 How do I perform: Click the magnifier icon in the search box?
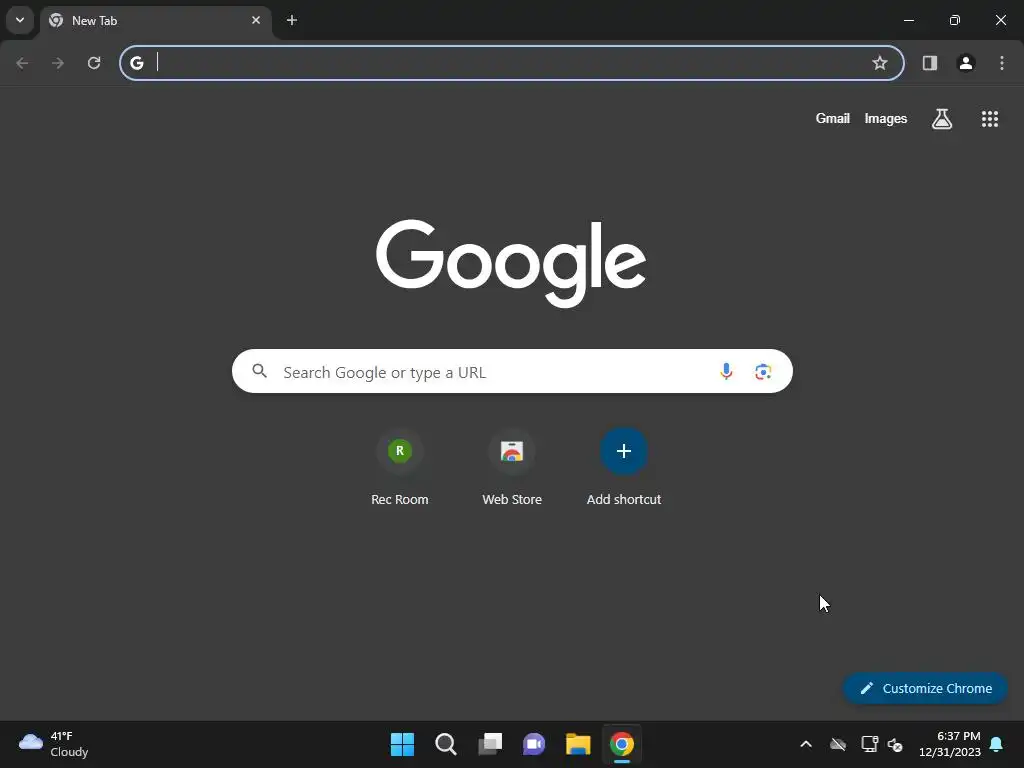coord(260,371)
